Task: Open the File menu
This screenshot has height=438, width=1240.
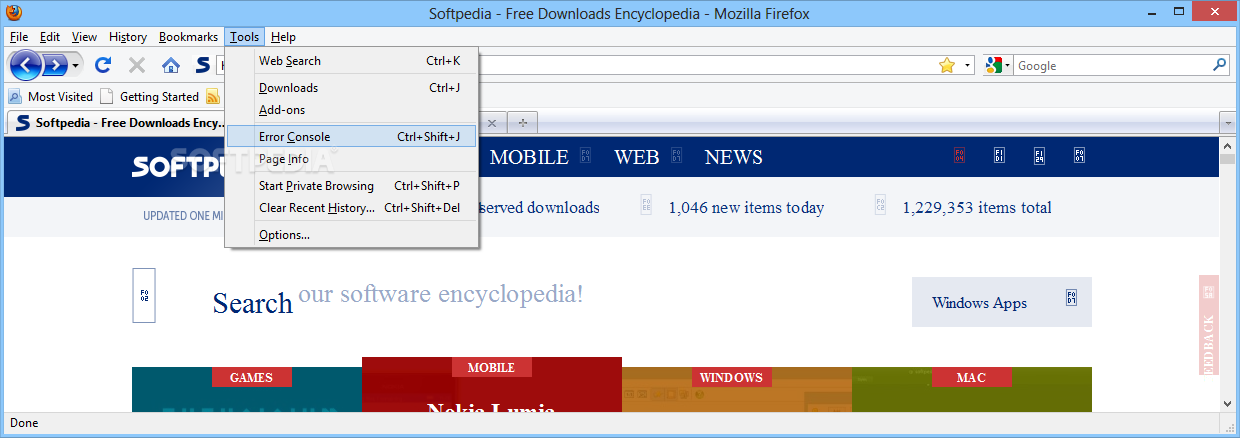Action: pos(19,37)
